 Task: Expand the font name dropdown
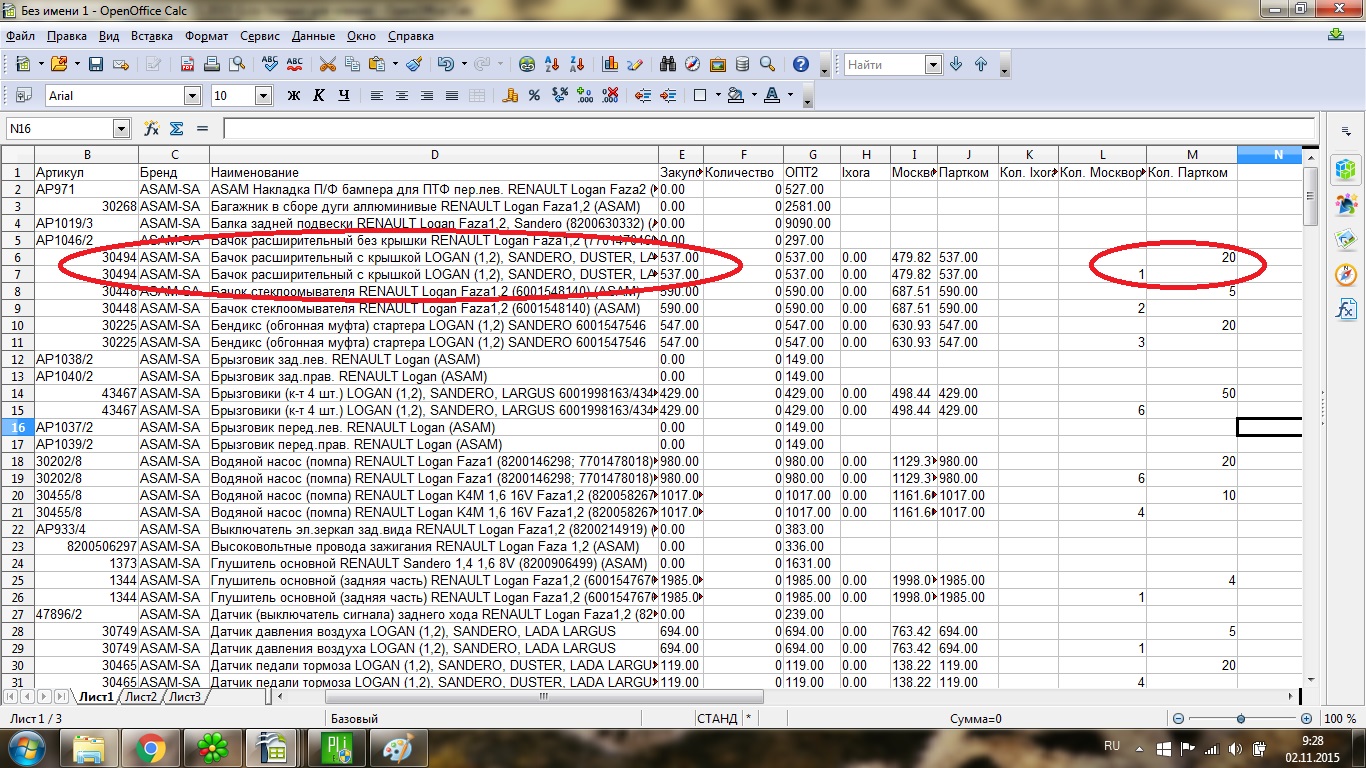coord(192,96)
